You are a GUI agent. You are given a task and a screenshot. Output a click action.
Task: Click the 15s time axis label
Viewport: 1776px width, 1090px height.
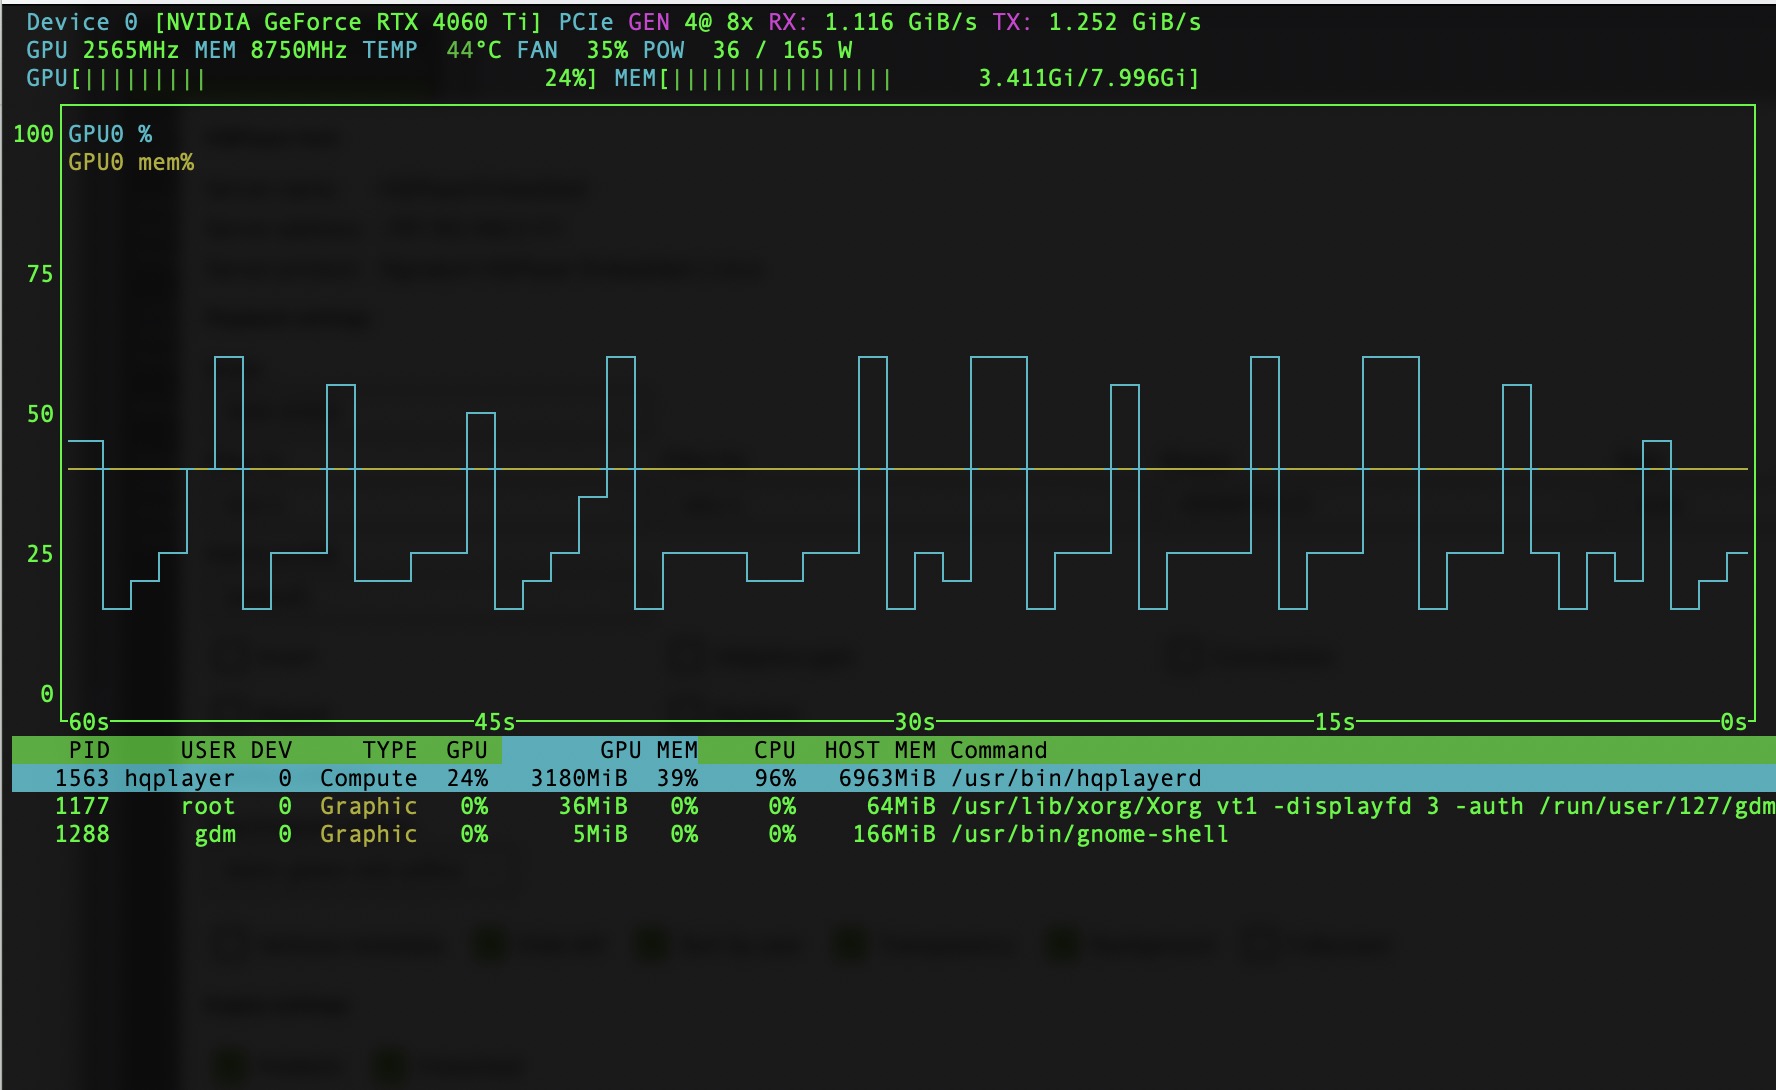(x=1335, y=722)
